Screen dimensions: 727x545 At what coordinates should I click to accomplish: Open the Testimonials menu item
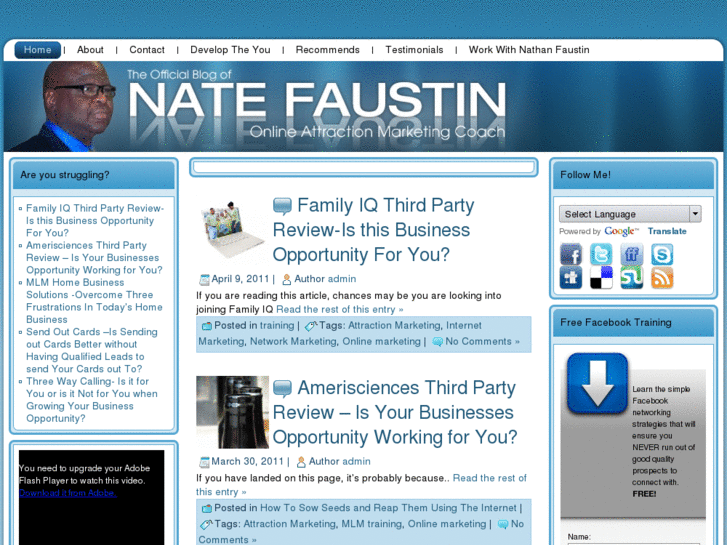tap(414, 50)
